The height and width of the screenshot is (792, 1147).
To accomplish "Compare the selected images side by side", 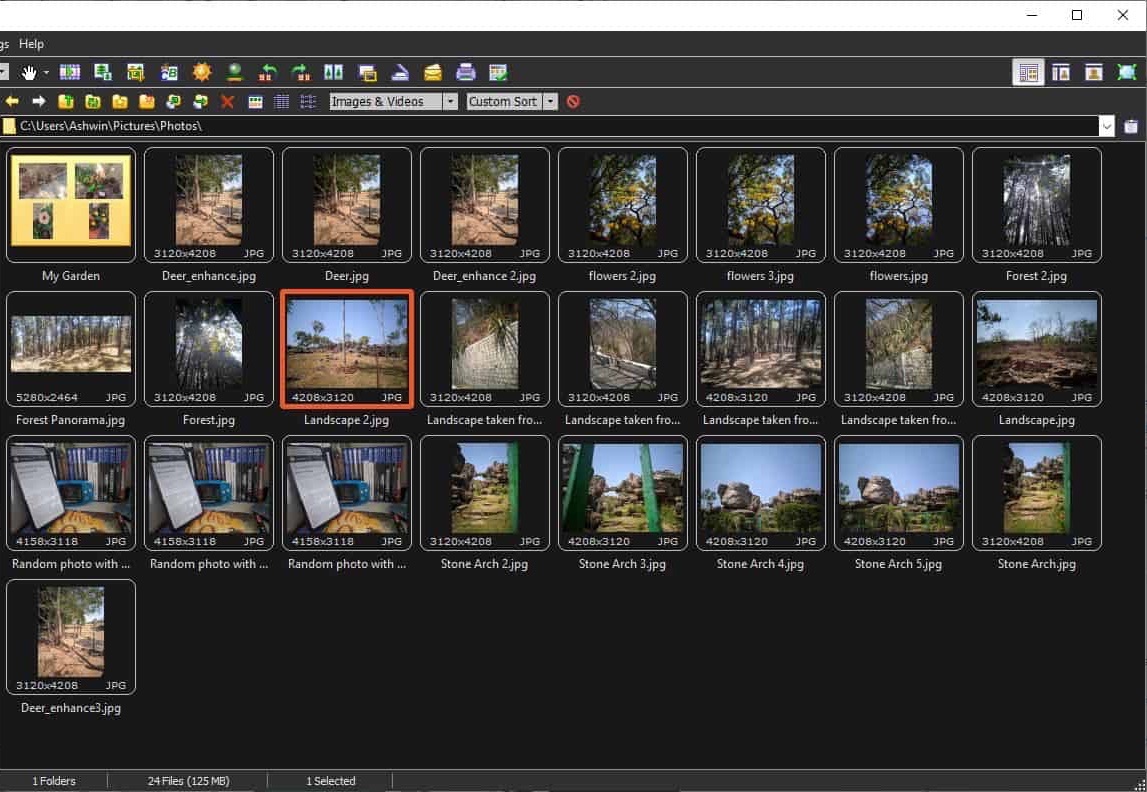I will coord(333,71).
